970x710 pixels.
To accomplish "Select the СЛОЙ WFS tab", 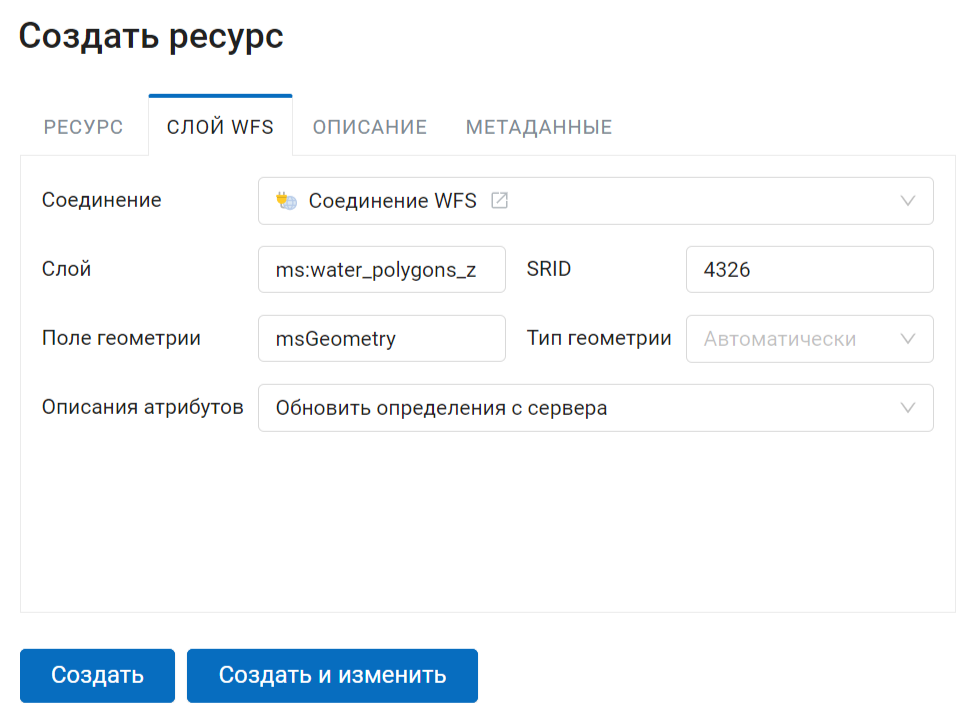I will 220,126.
